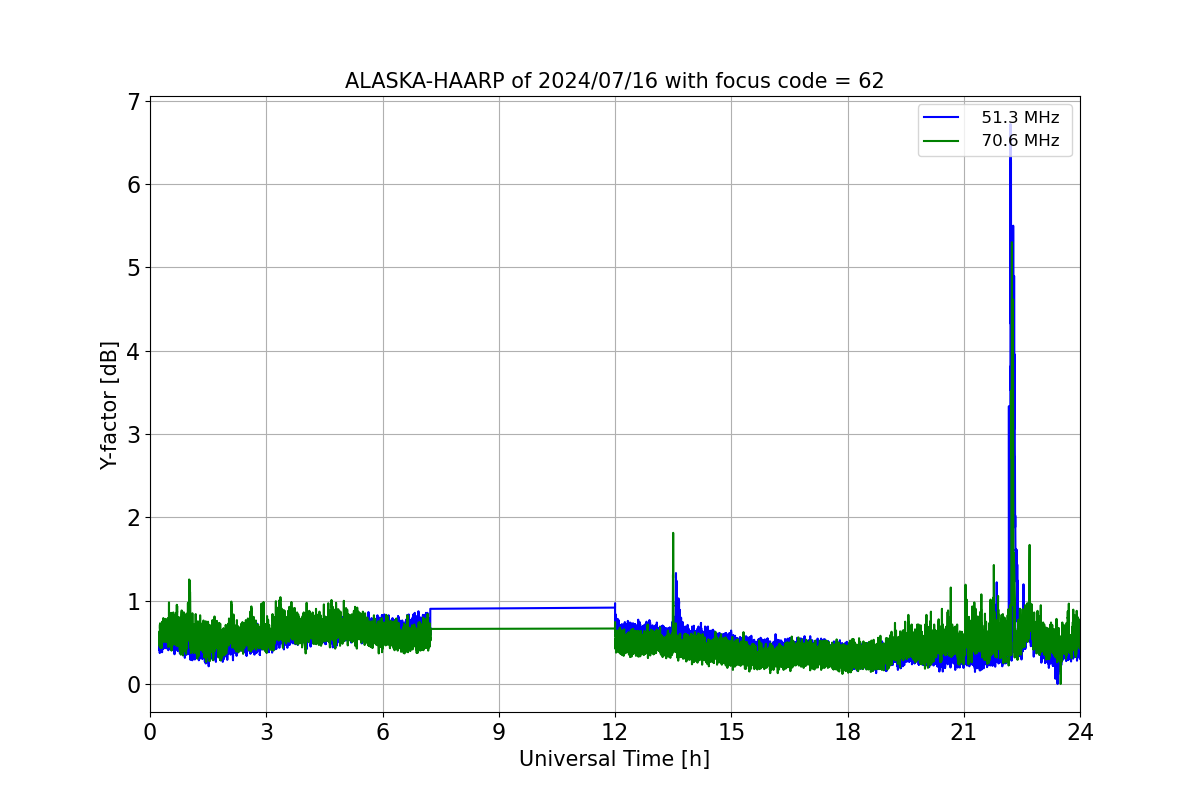
Task: Click the green spike near 13.5 h
Action: [673, 580]
